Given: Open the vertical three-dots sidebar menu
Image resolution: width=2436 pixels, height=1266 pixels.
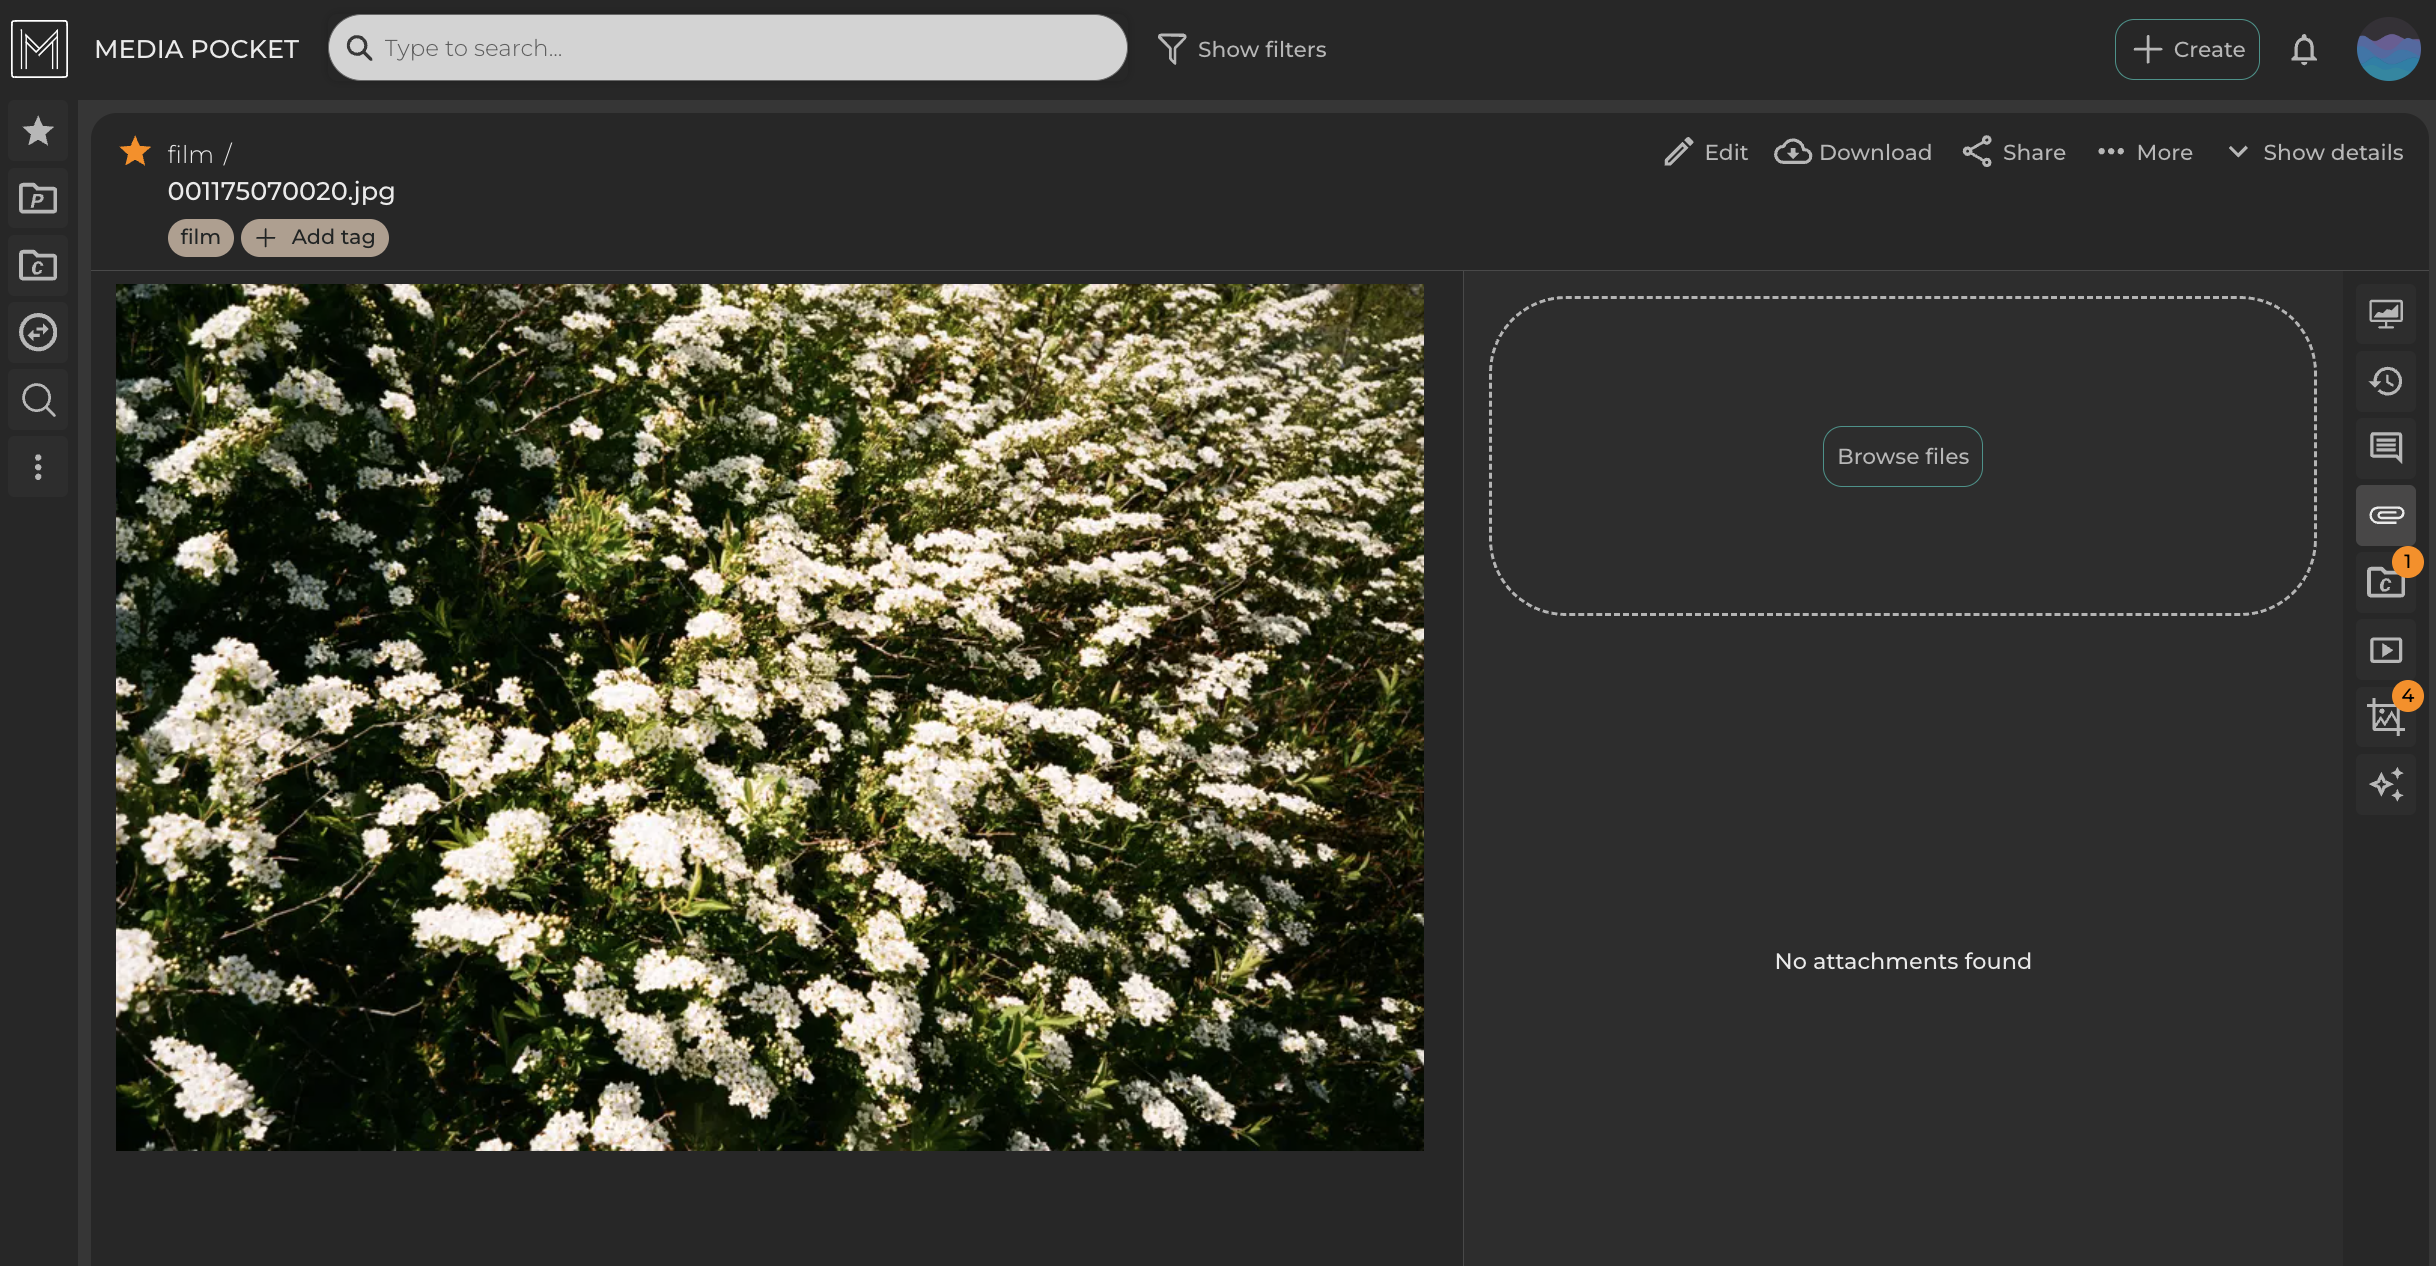Looking at the screenshot, I should coord(38,467).
